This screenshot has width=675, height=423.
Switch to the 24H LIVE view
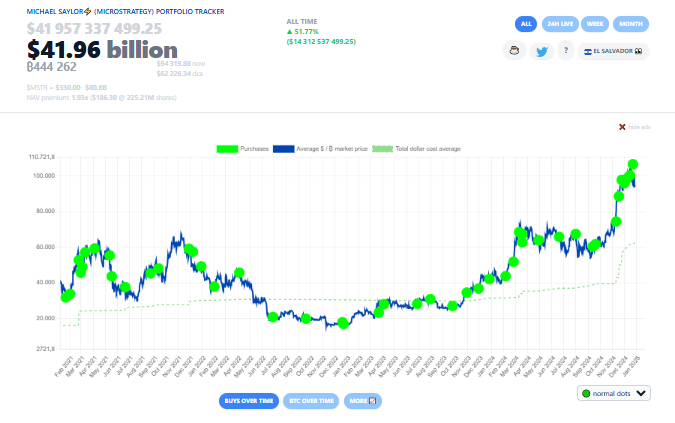pyautogui.click(x=560, y=24)
